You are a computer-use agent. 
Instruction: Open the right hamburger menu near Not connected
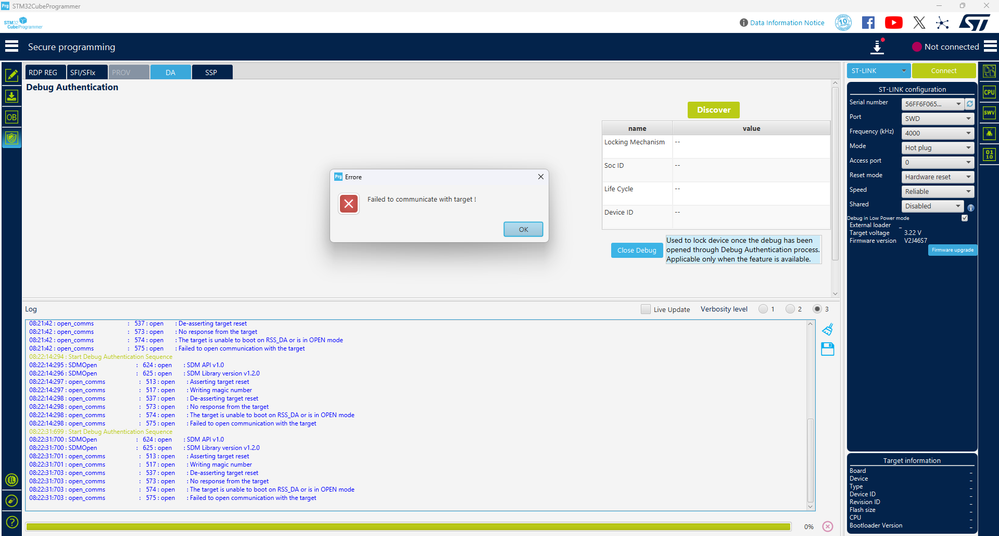(x=990, y=47)
